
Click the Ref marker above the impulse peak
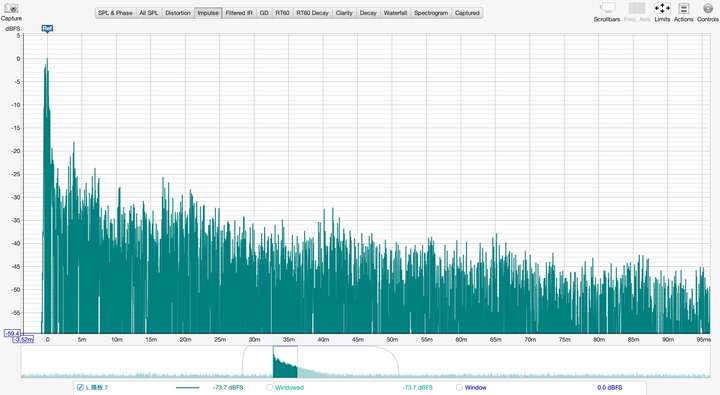47,28
